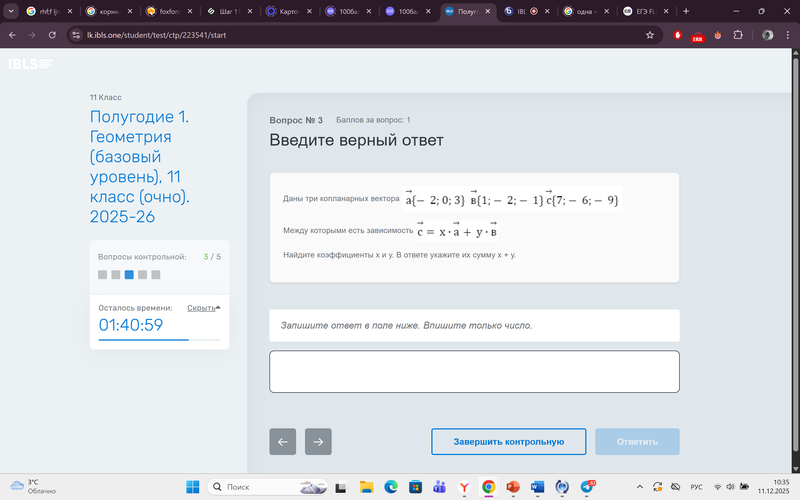Open the IBLS logo home link
This screenshot has height=500, width=800.
click(31, 64)
